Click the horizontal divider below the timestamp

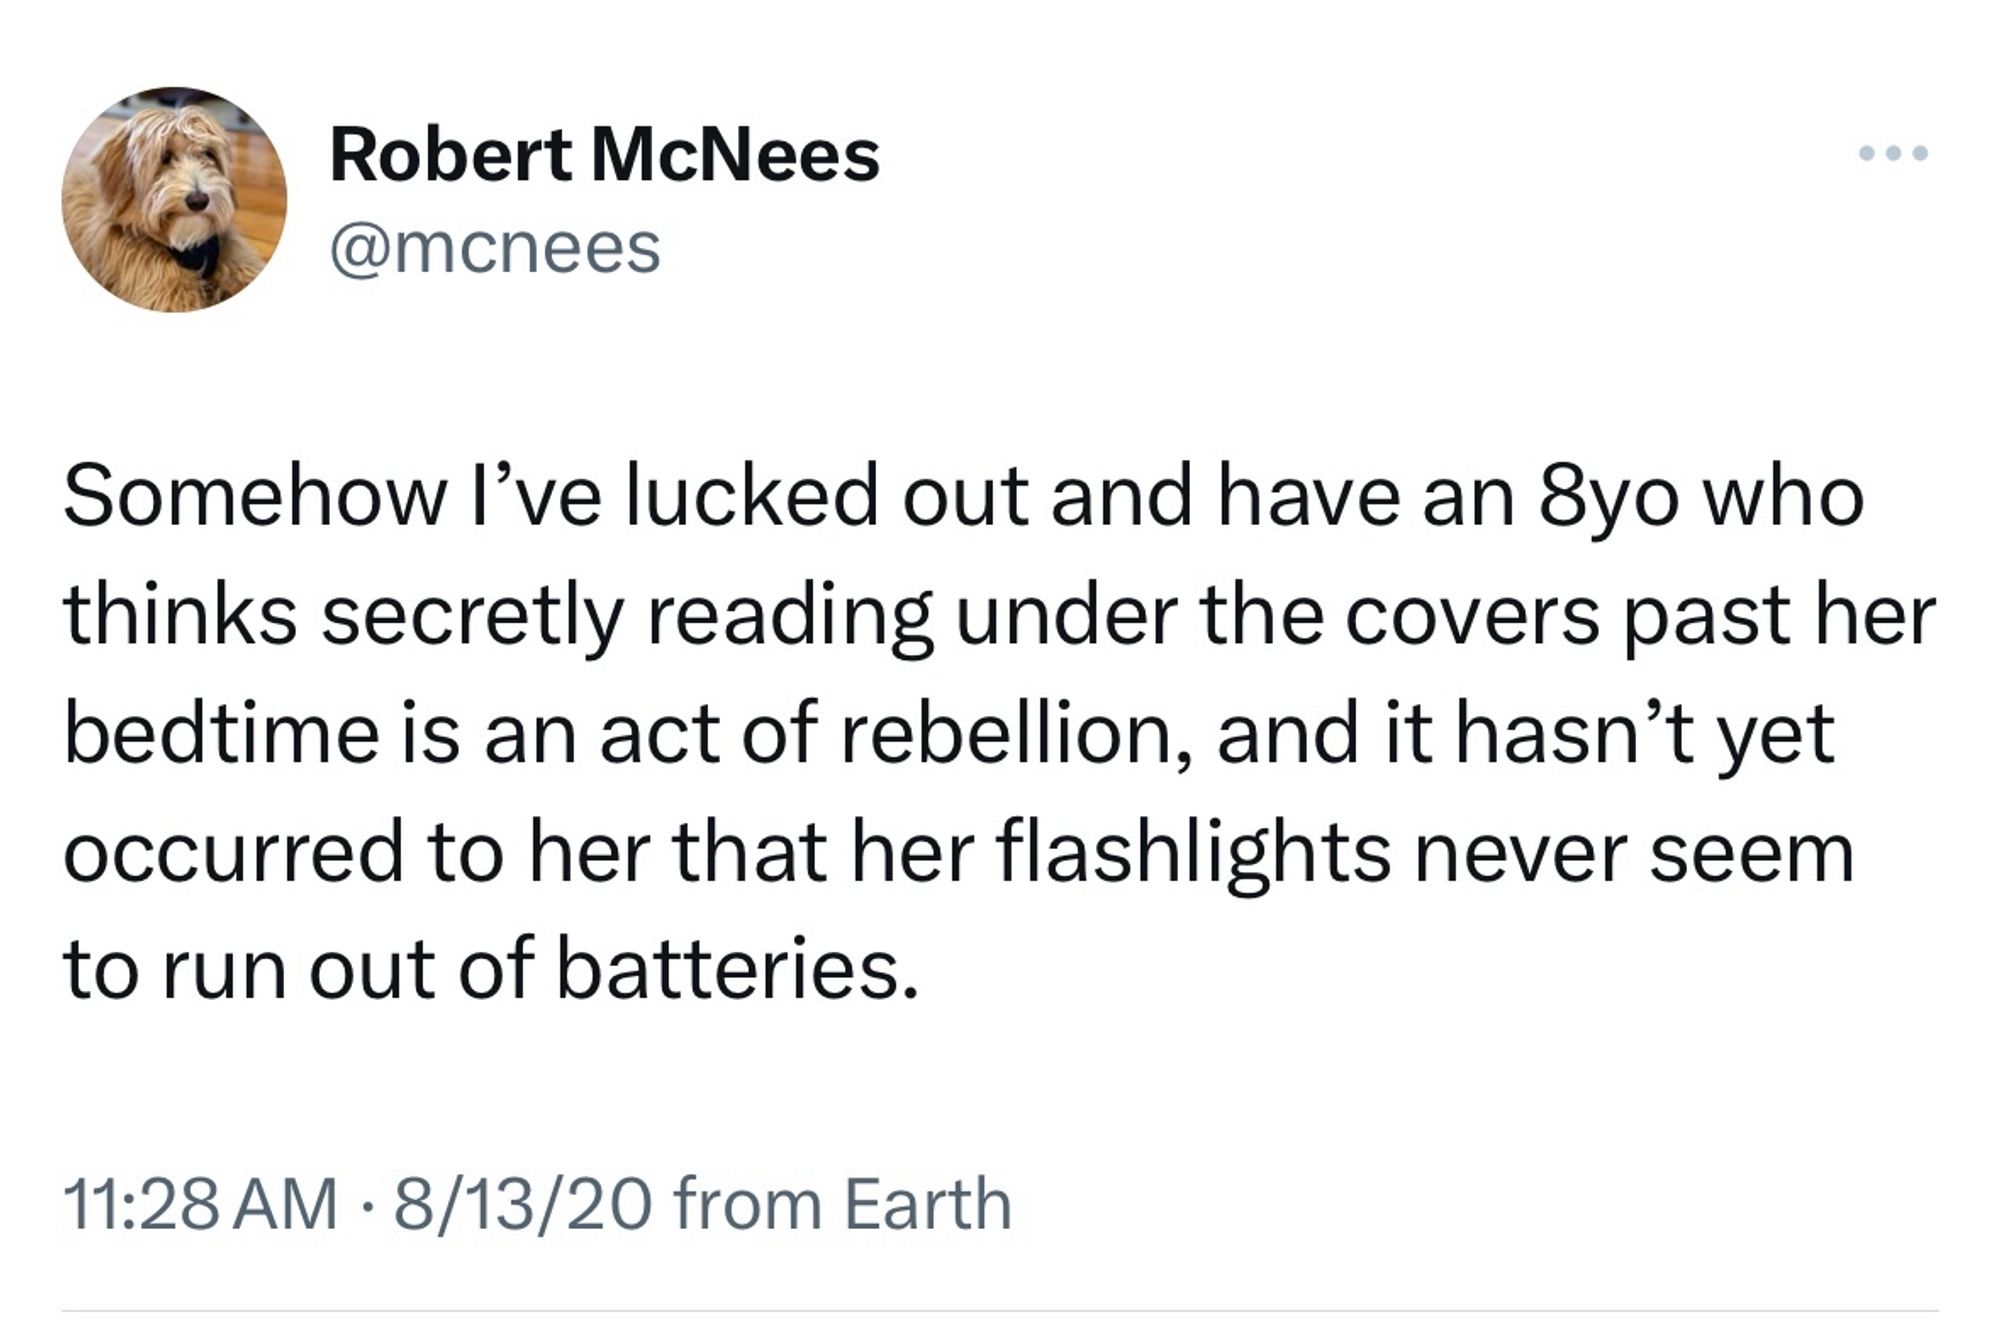point(1000,1310)
